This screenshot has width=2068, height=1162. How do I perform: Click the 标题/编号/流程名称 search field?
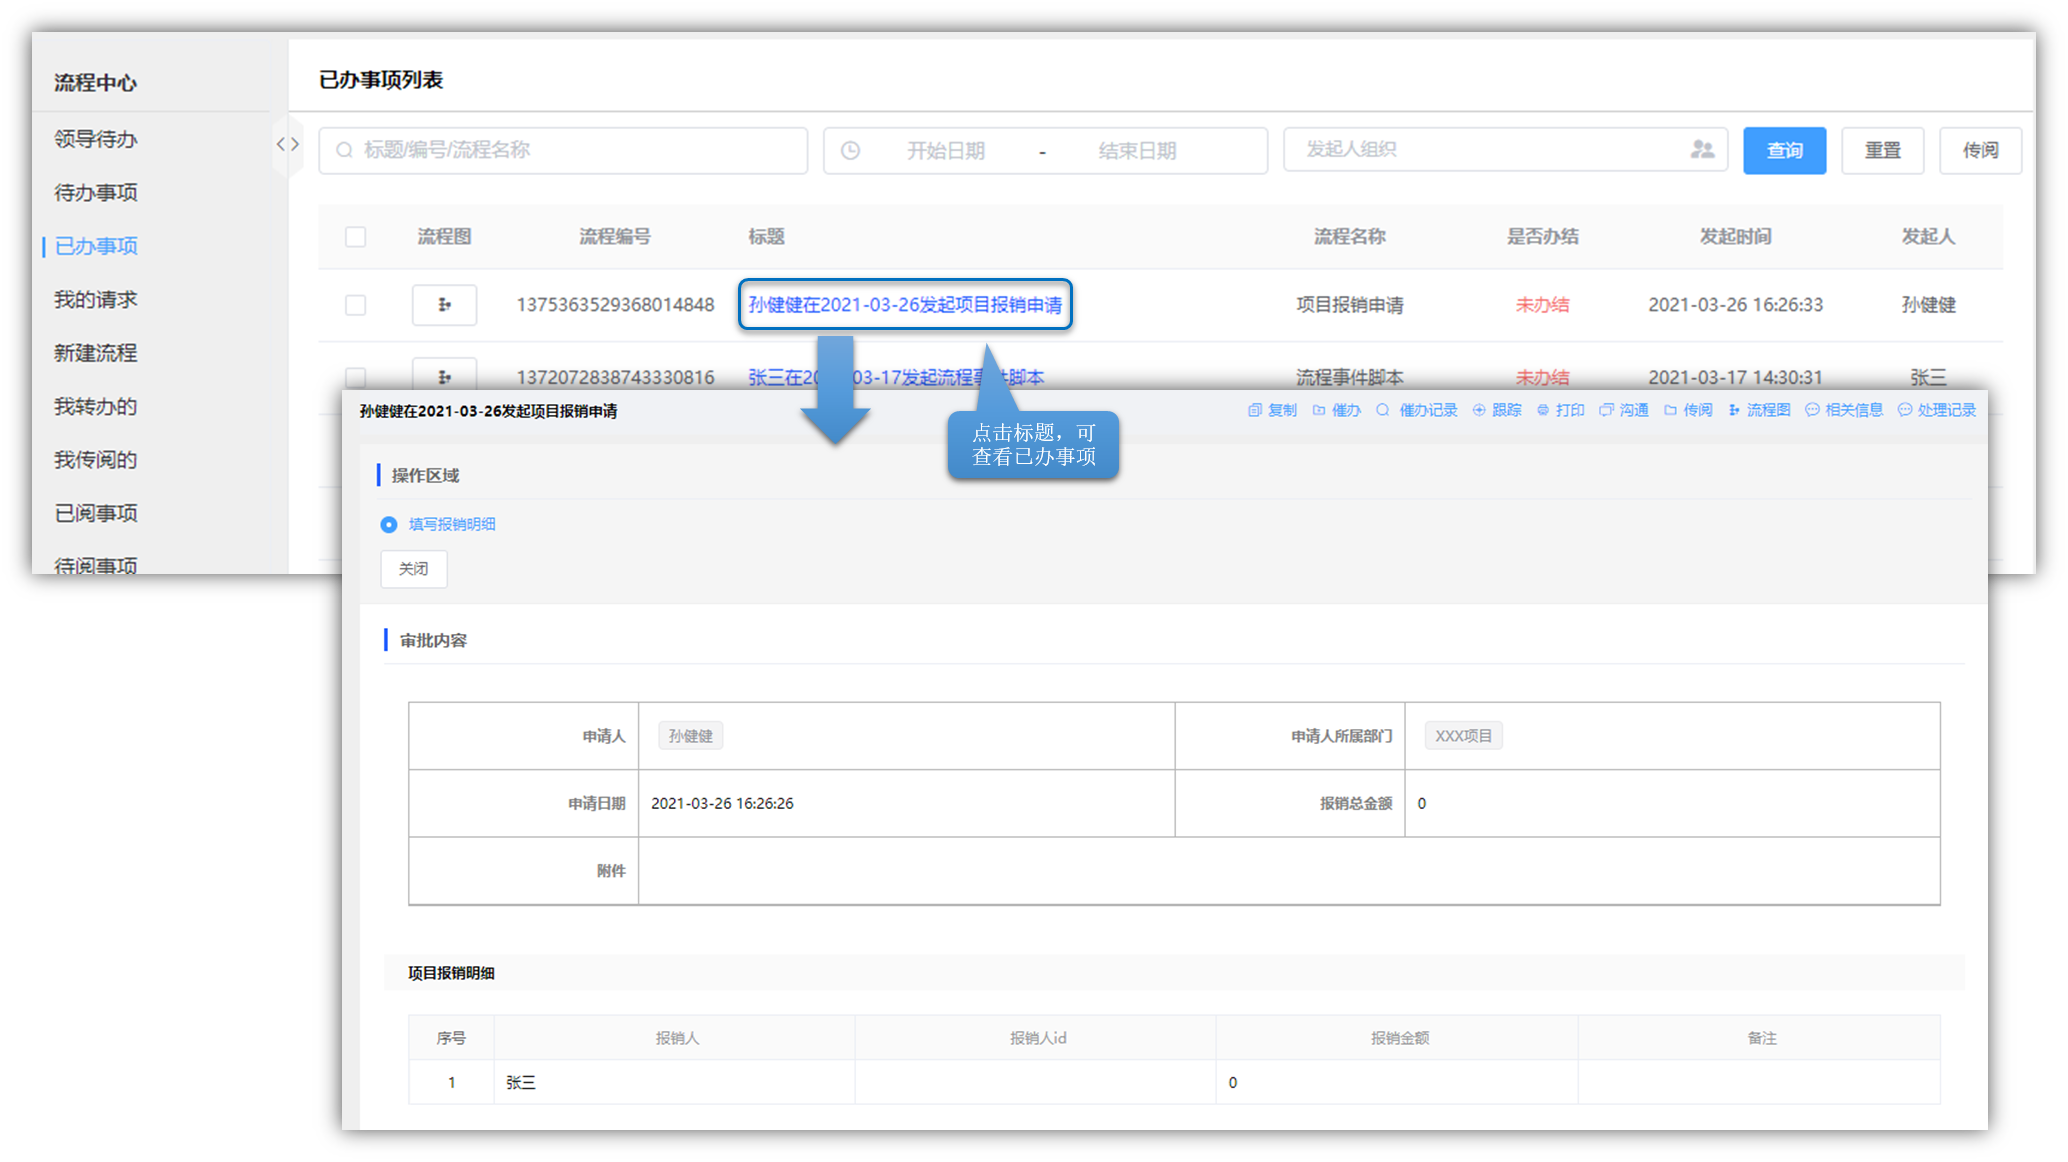563,151
